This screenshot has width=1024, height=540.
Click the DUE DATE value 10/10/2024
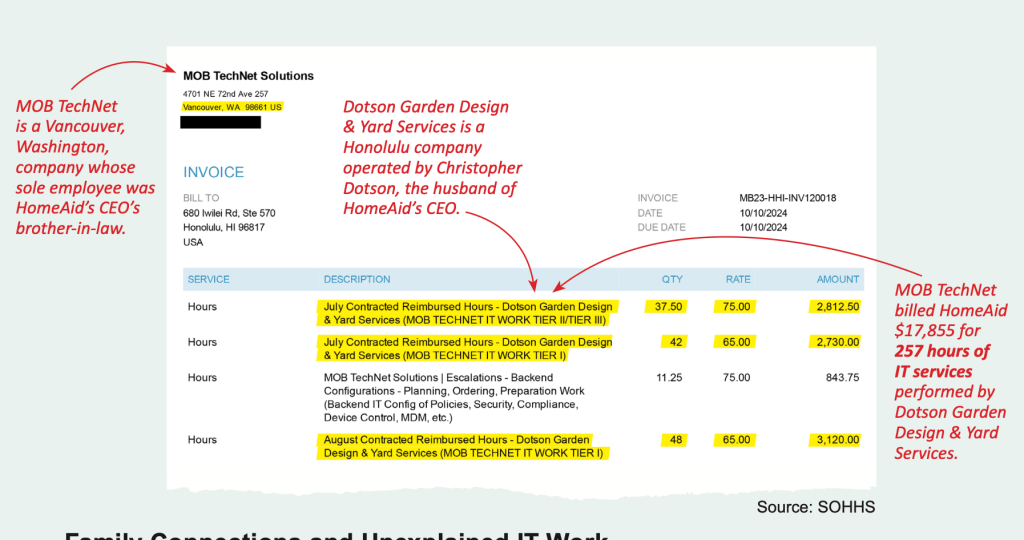click(763, 227)
